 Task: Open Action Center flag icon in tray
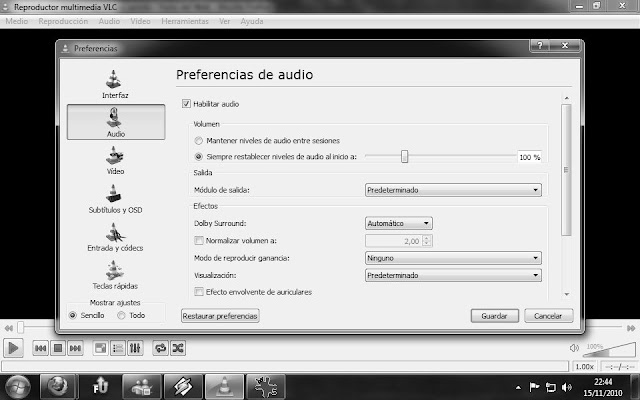click(534, 387)
